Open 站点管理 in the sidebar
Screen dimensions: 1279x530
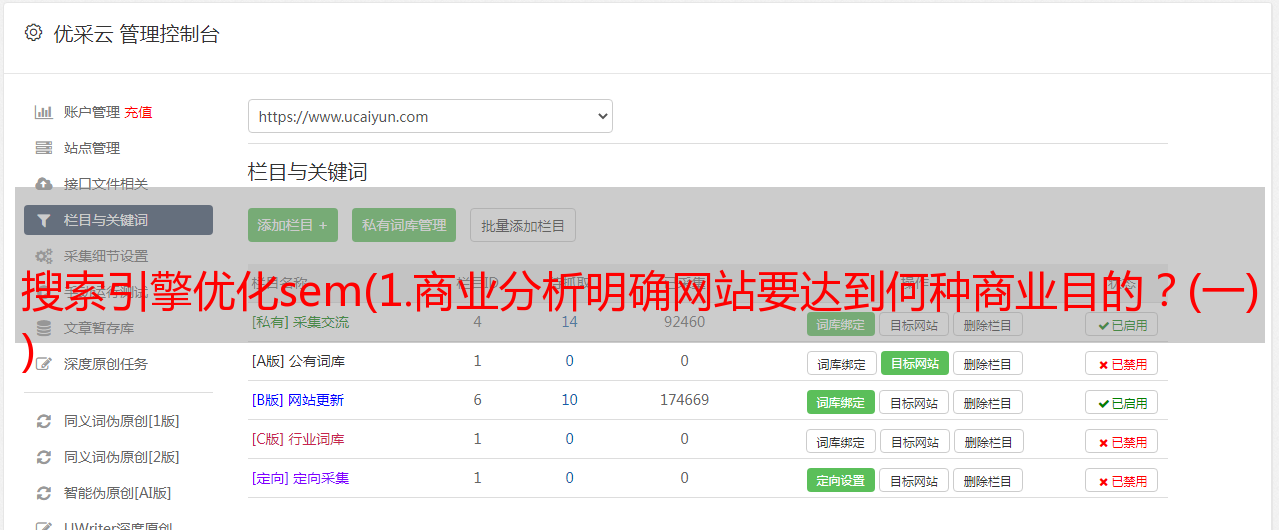[92, 148]
